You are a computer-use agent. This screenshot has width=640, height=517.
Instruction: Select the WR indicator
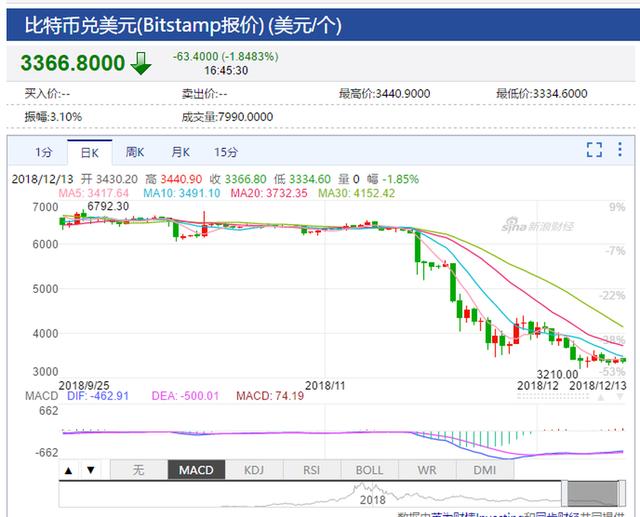[x=427, y=470]
